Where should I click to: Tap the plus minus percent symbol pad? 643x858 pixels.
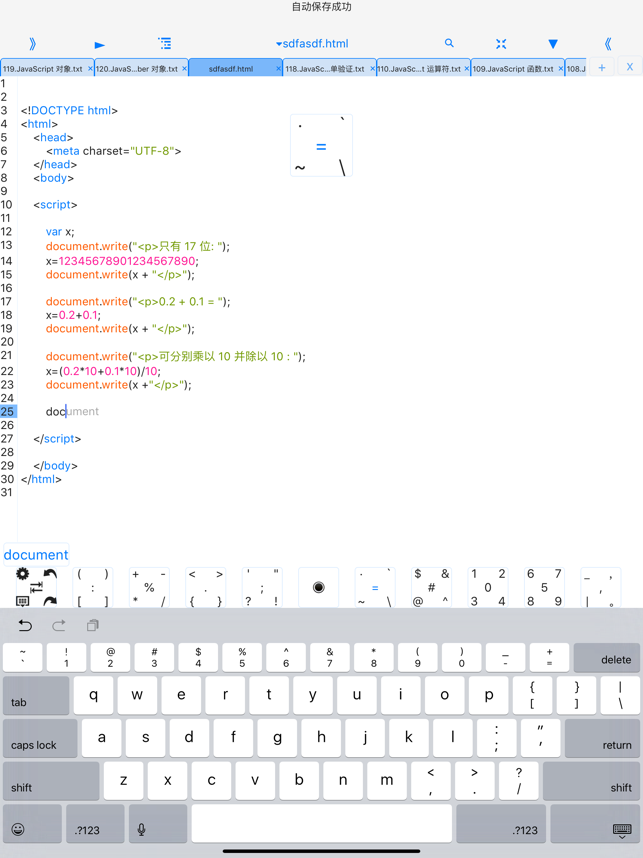(149, 587)
